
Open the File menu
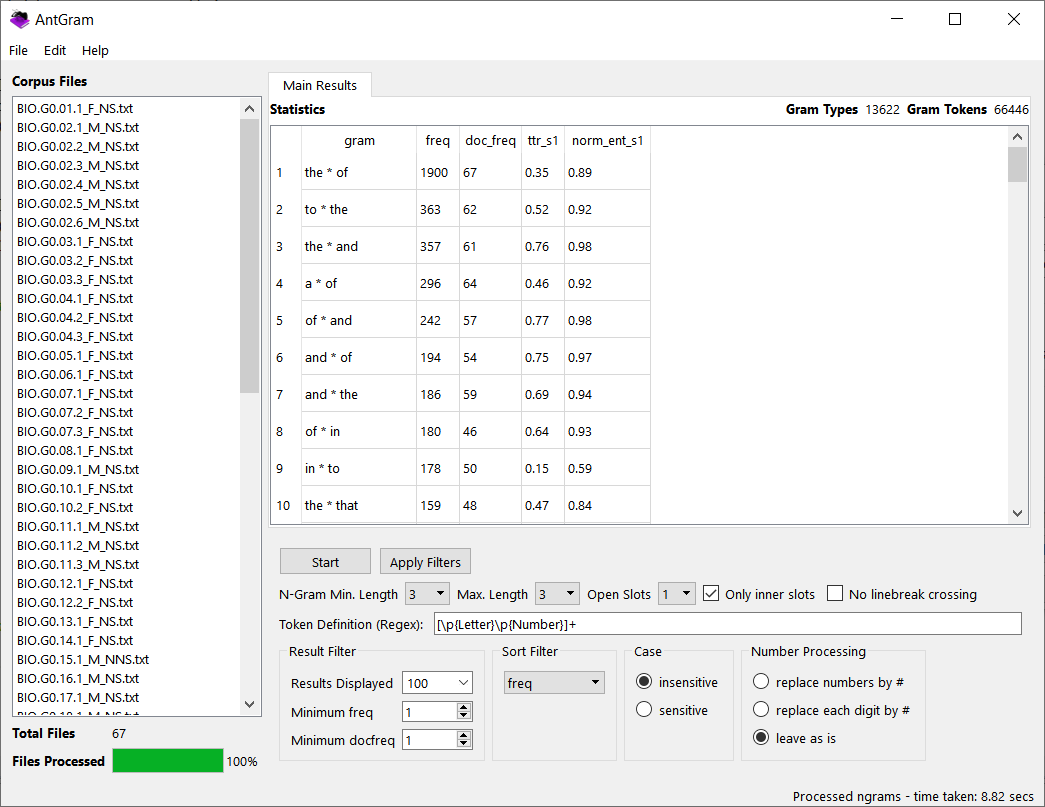coord(18,50)
